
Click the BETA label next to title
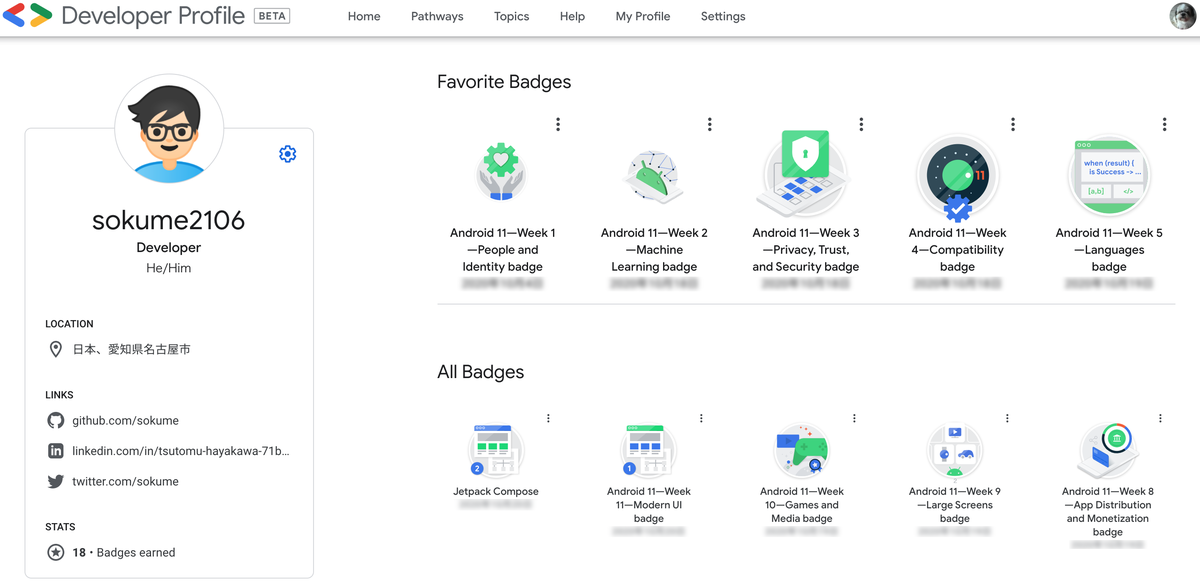coord(272,16)
